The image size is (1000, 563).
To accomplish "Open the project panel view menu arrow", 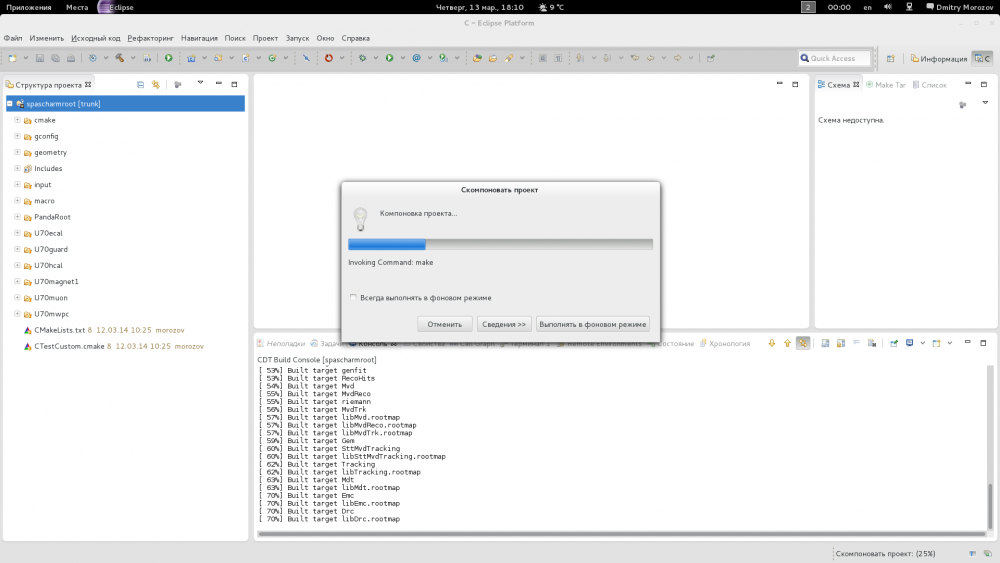I will click(200, 84).
